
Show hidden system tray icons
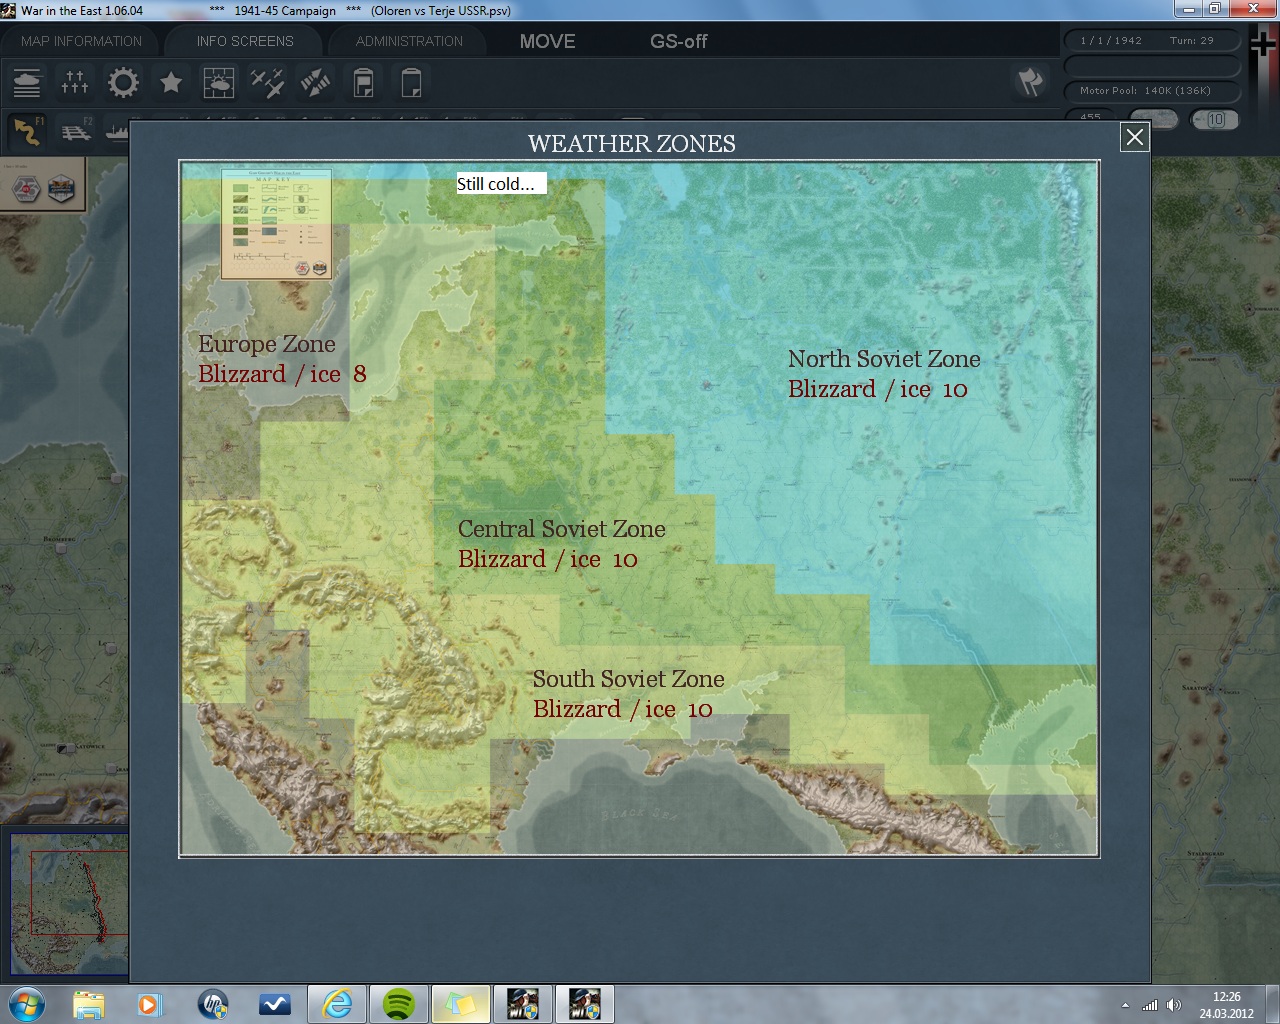pos(1125,1005)
